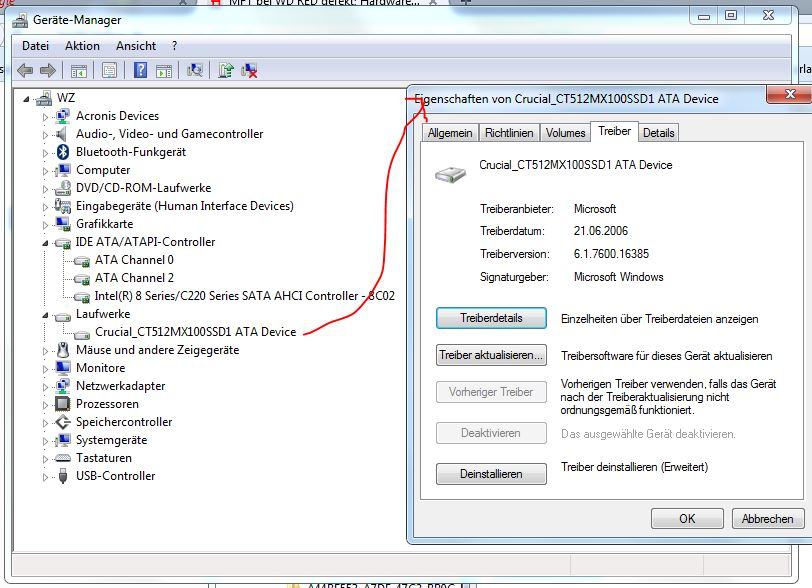Click the action pane toolbar icon
The width and height of the screenshot is (812, 588).
[164, 70]
